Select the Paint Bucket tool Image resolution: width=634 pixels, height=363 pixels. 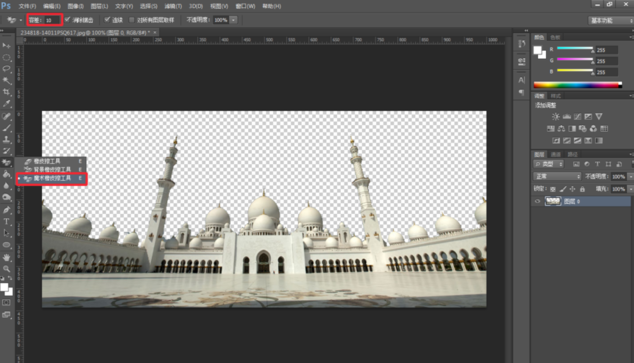tap(6, 175)
